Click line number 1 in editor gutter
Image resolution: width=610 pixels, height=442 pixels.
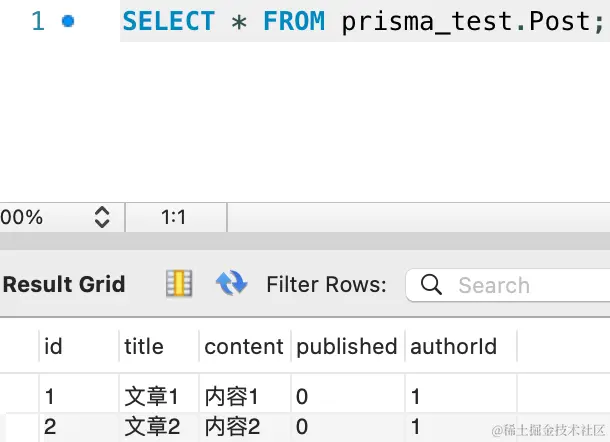click(38, 21)
